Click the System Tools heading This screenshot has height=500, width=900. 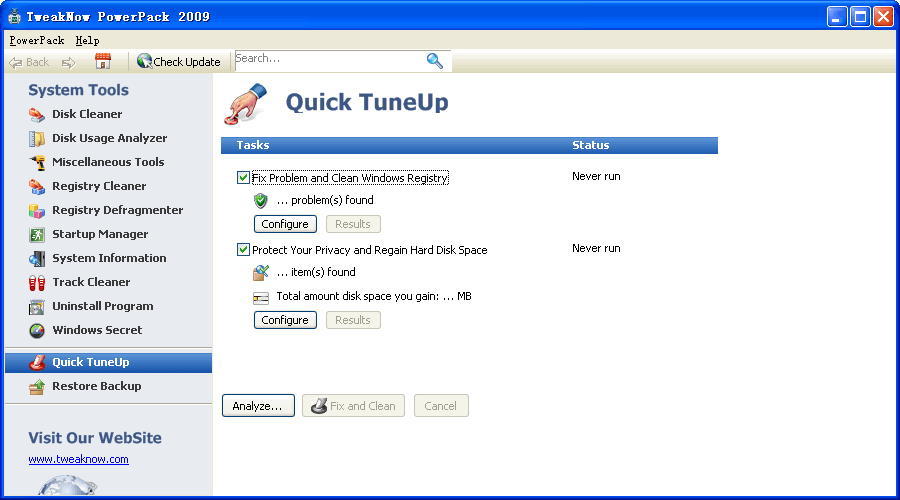(79, 90)
